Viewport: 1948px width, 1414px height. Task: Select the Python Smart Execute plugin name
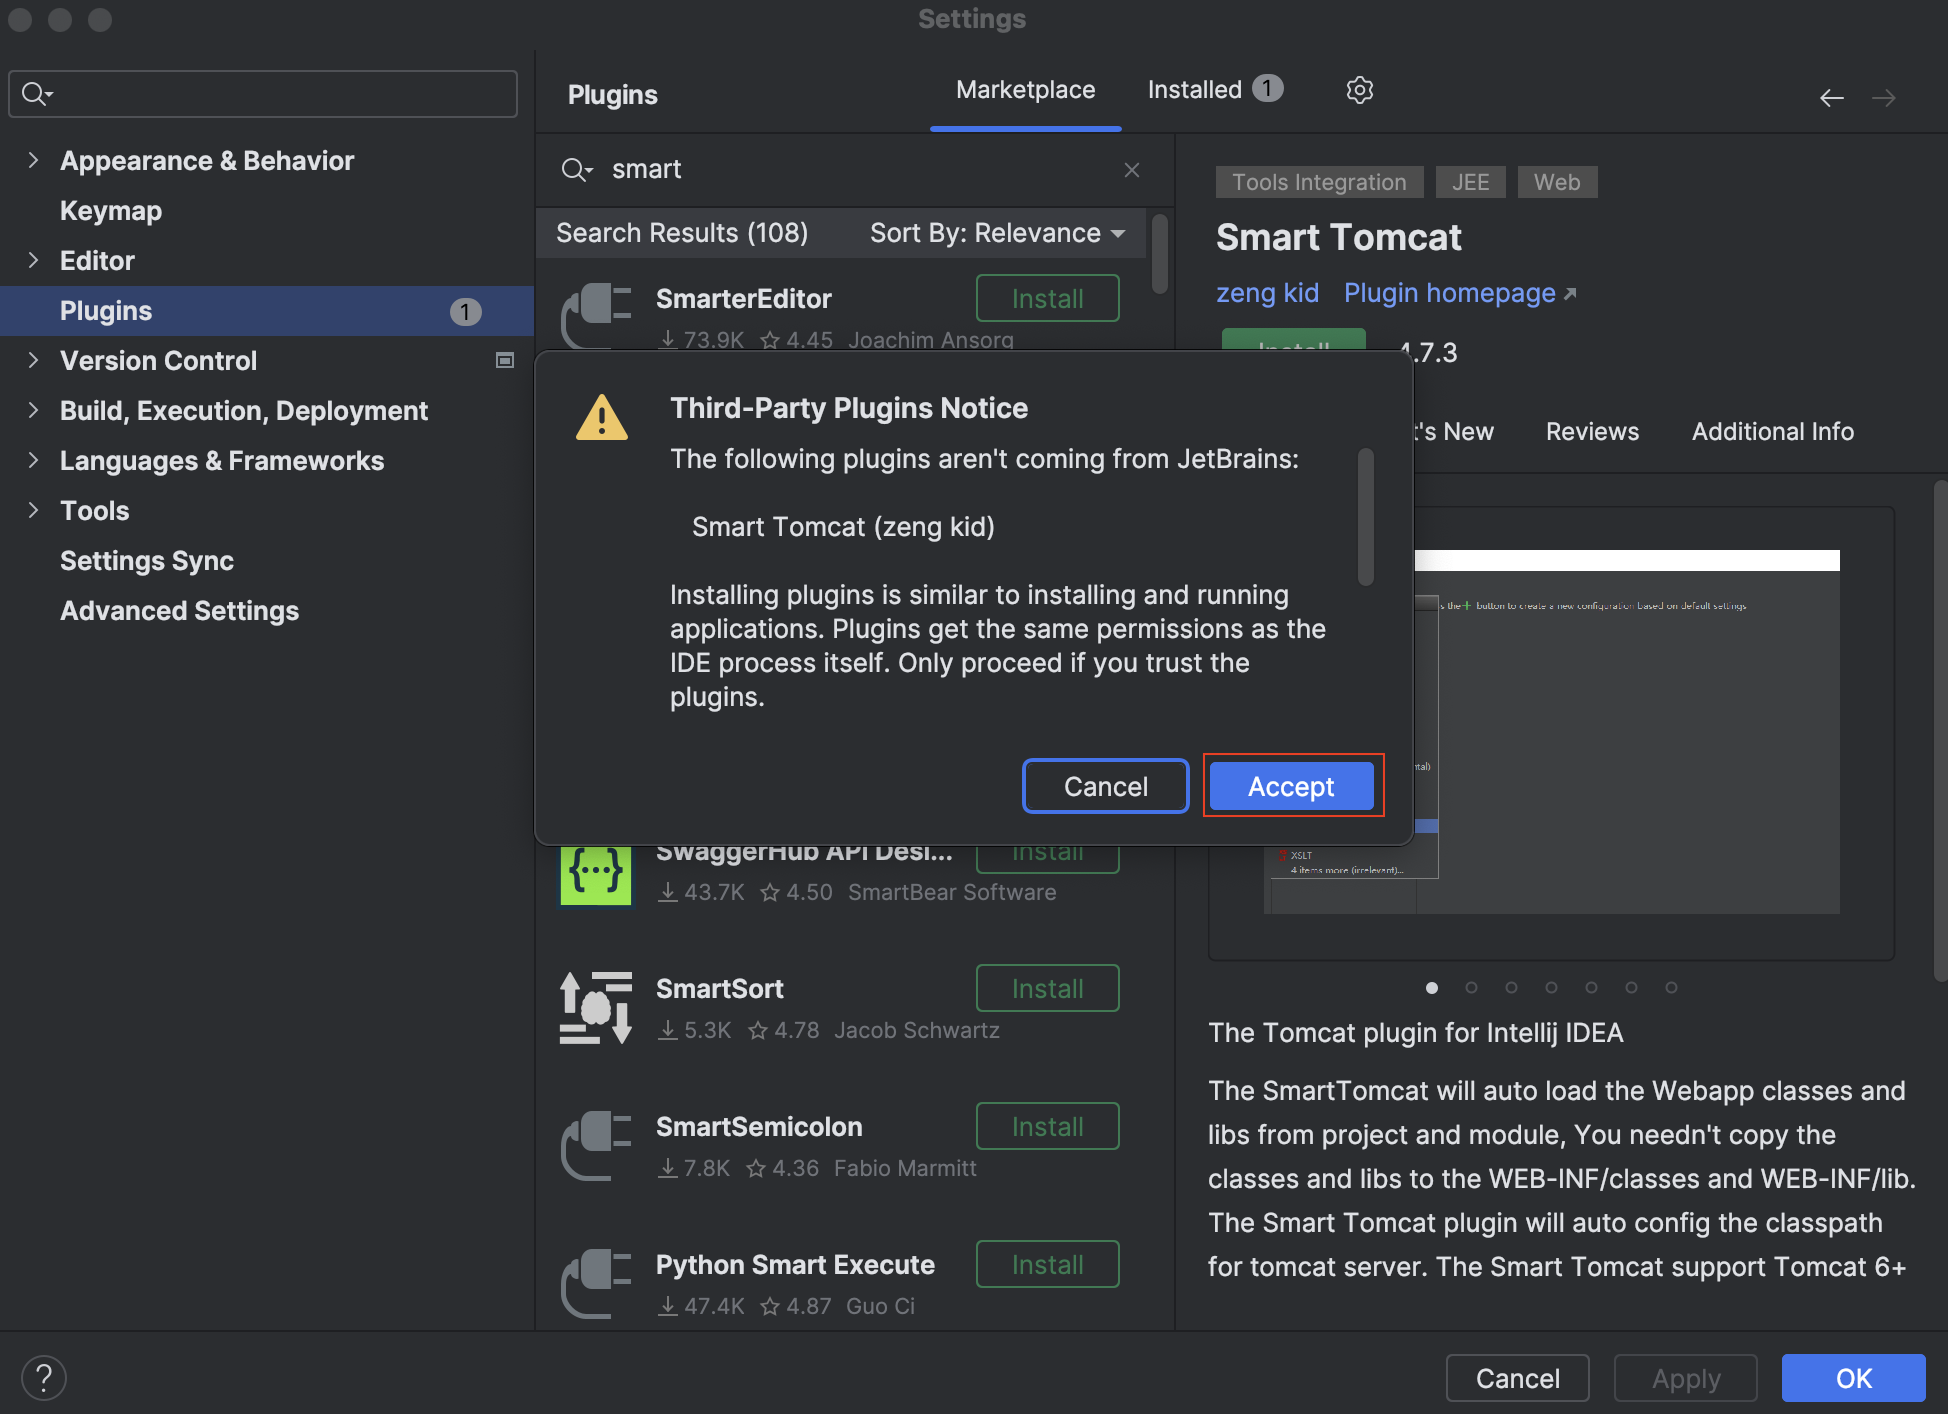(795, 1265)
